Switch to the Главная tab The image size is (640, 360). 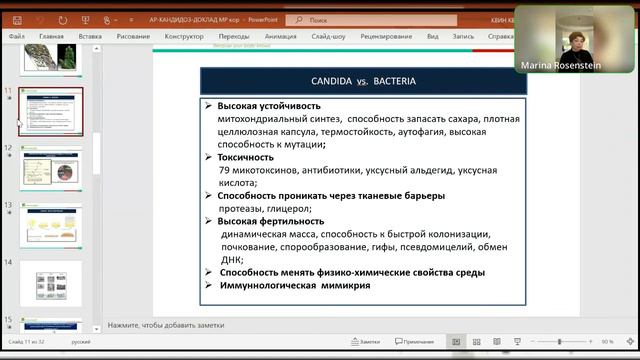point(51,36)
